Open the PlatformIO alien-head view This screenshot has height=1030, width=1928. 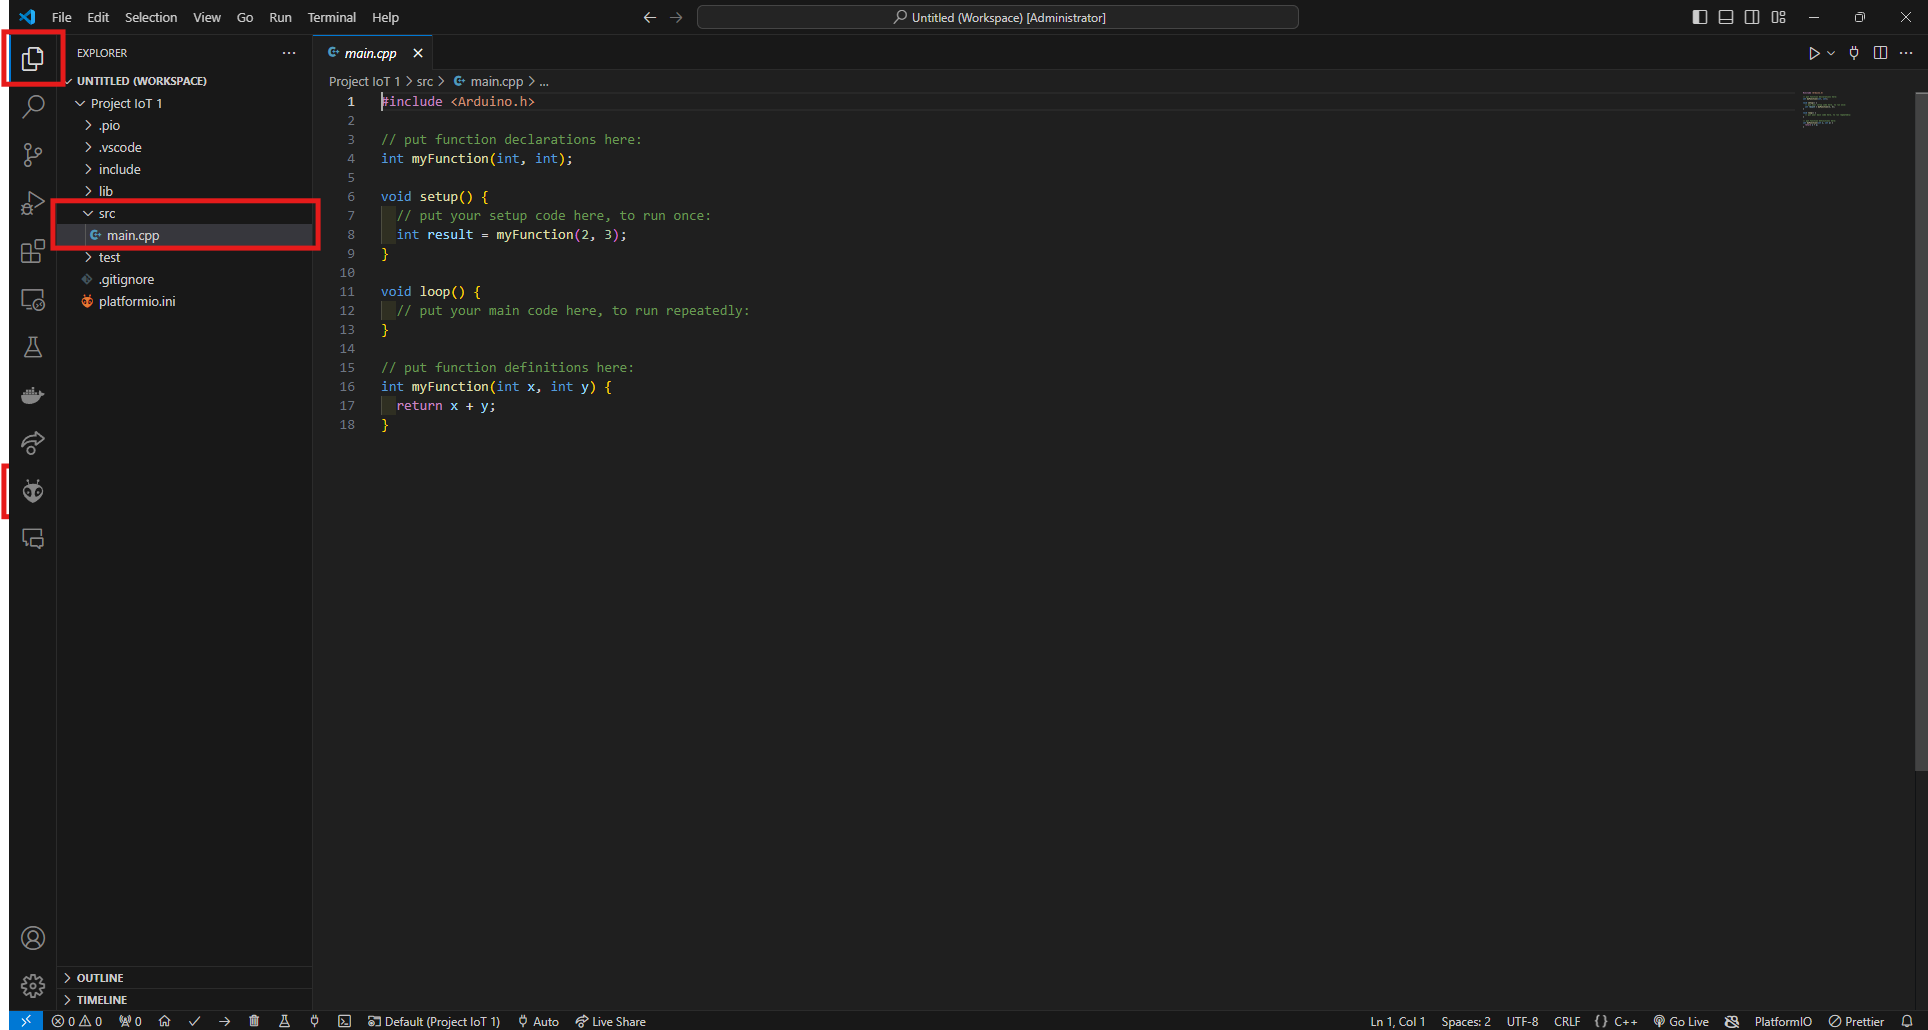(x=33, y=491)
